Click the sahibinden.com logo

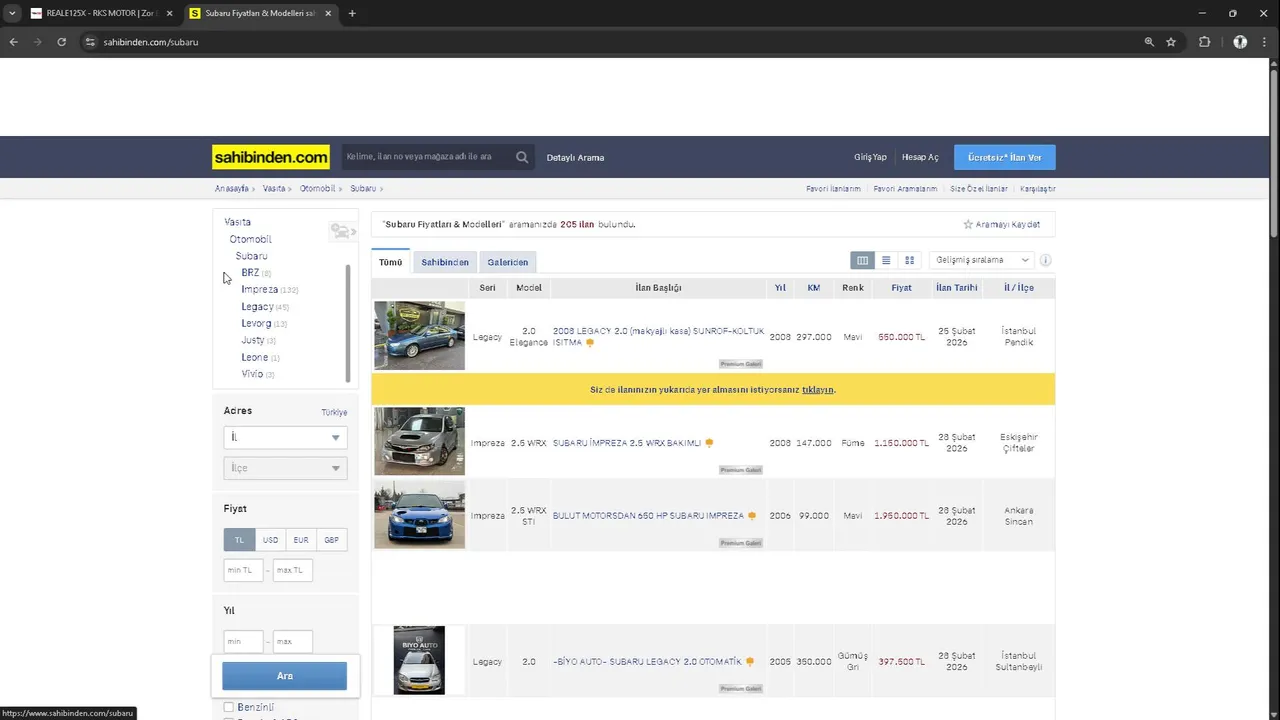(x=270, y=157)
